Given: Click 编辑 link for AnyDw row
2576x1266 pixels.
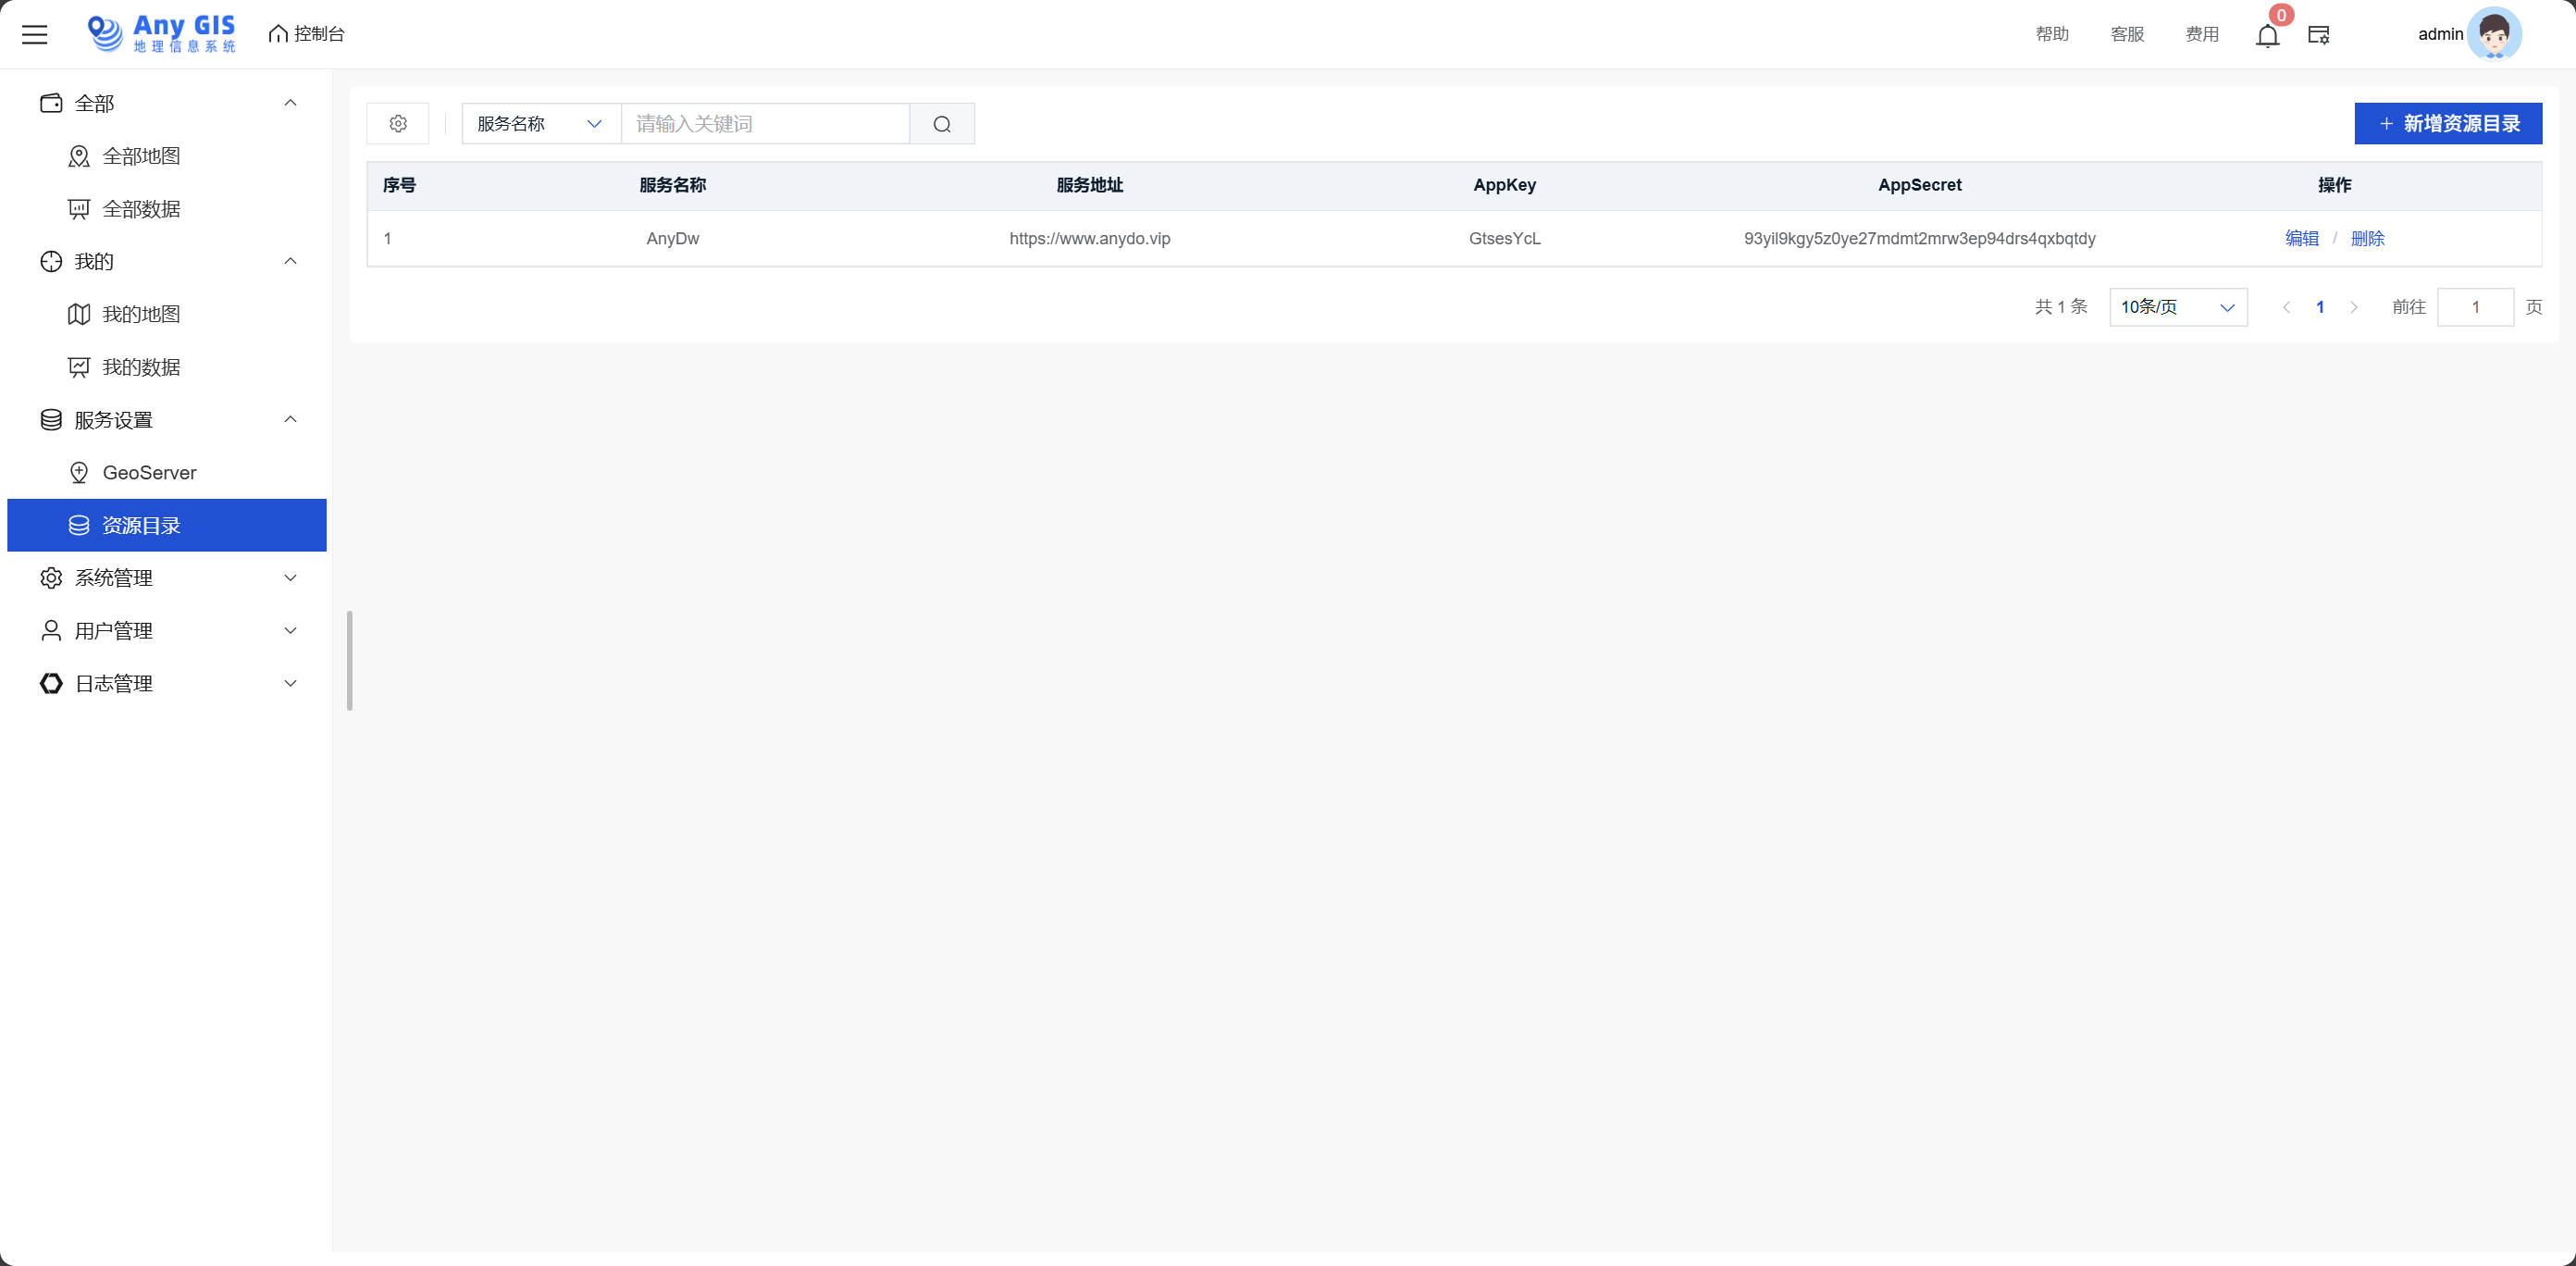Looking at the screenshot, I should click(2301, 239).
